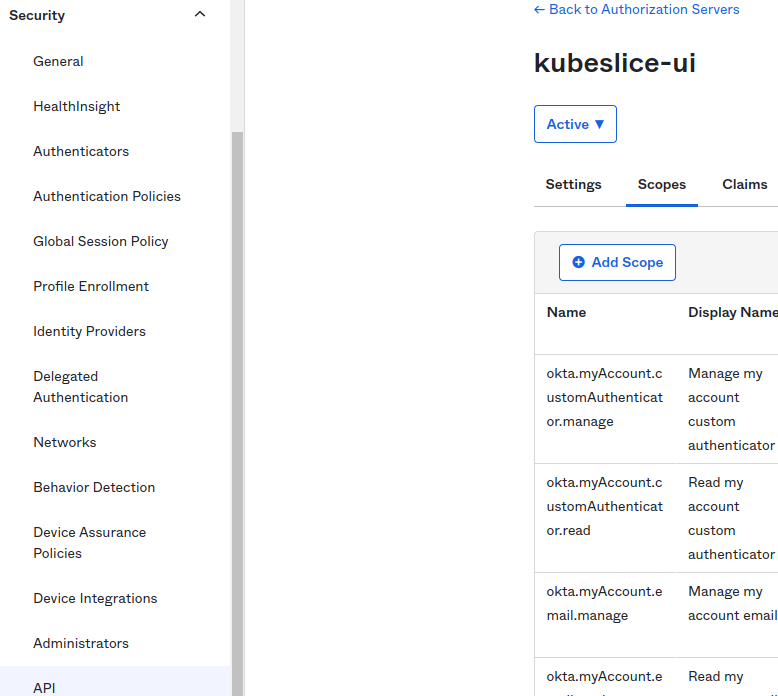778x696 pixels.
Task: Select okta.myAccount.customAuthenticator.manage scope name
Action: click(x=604, y=397)
